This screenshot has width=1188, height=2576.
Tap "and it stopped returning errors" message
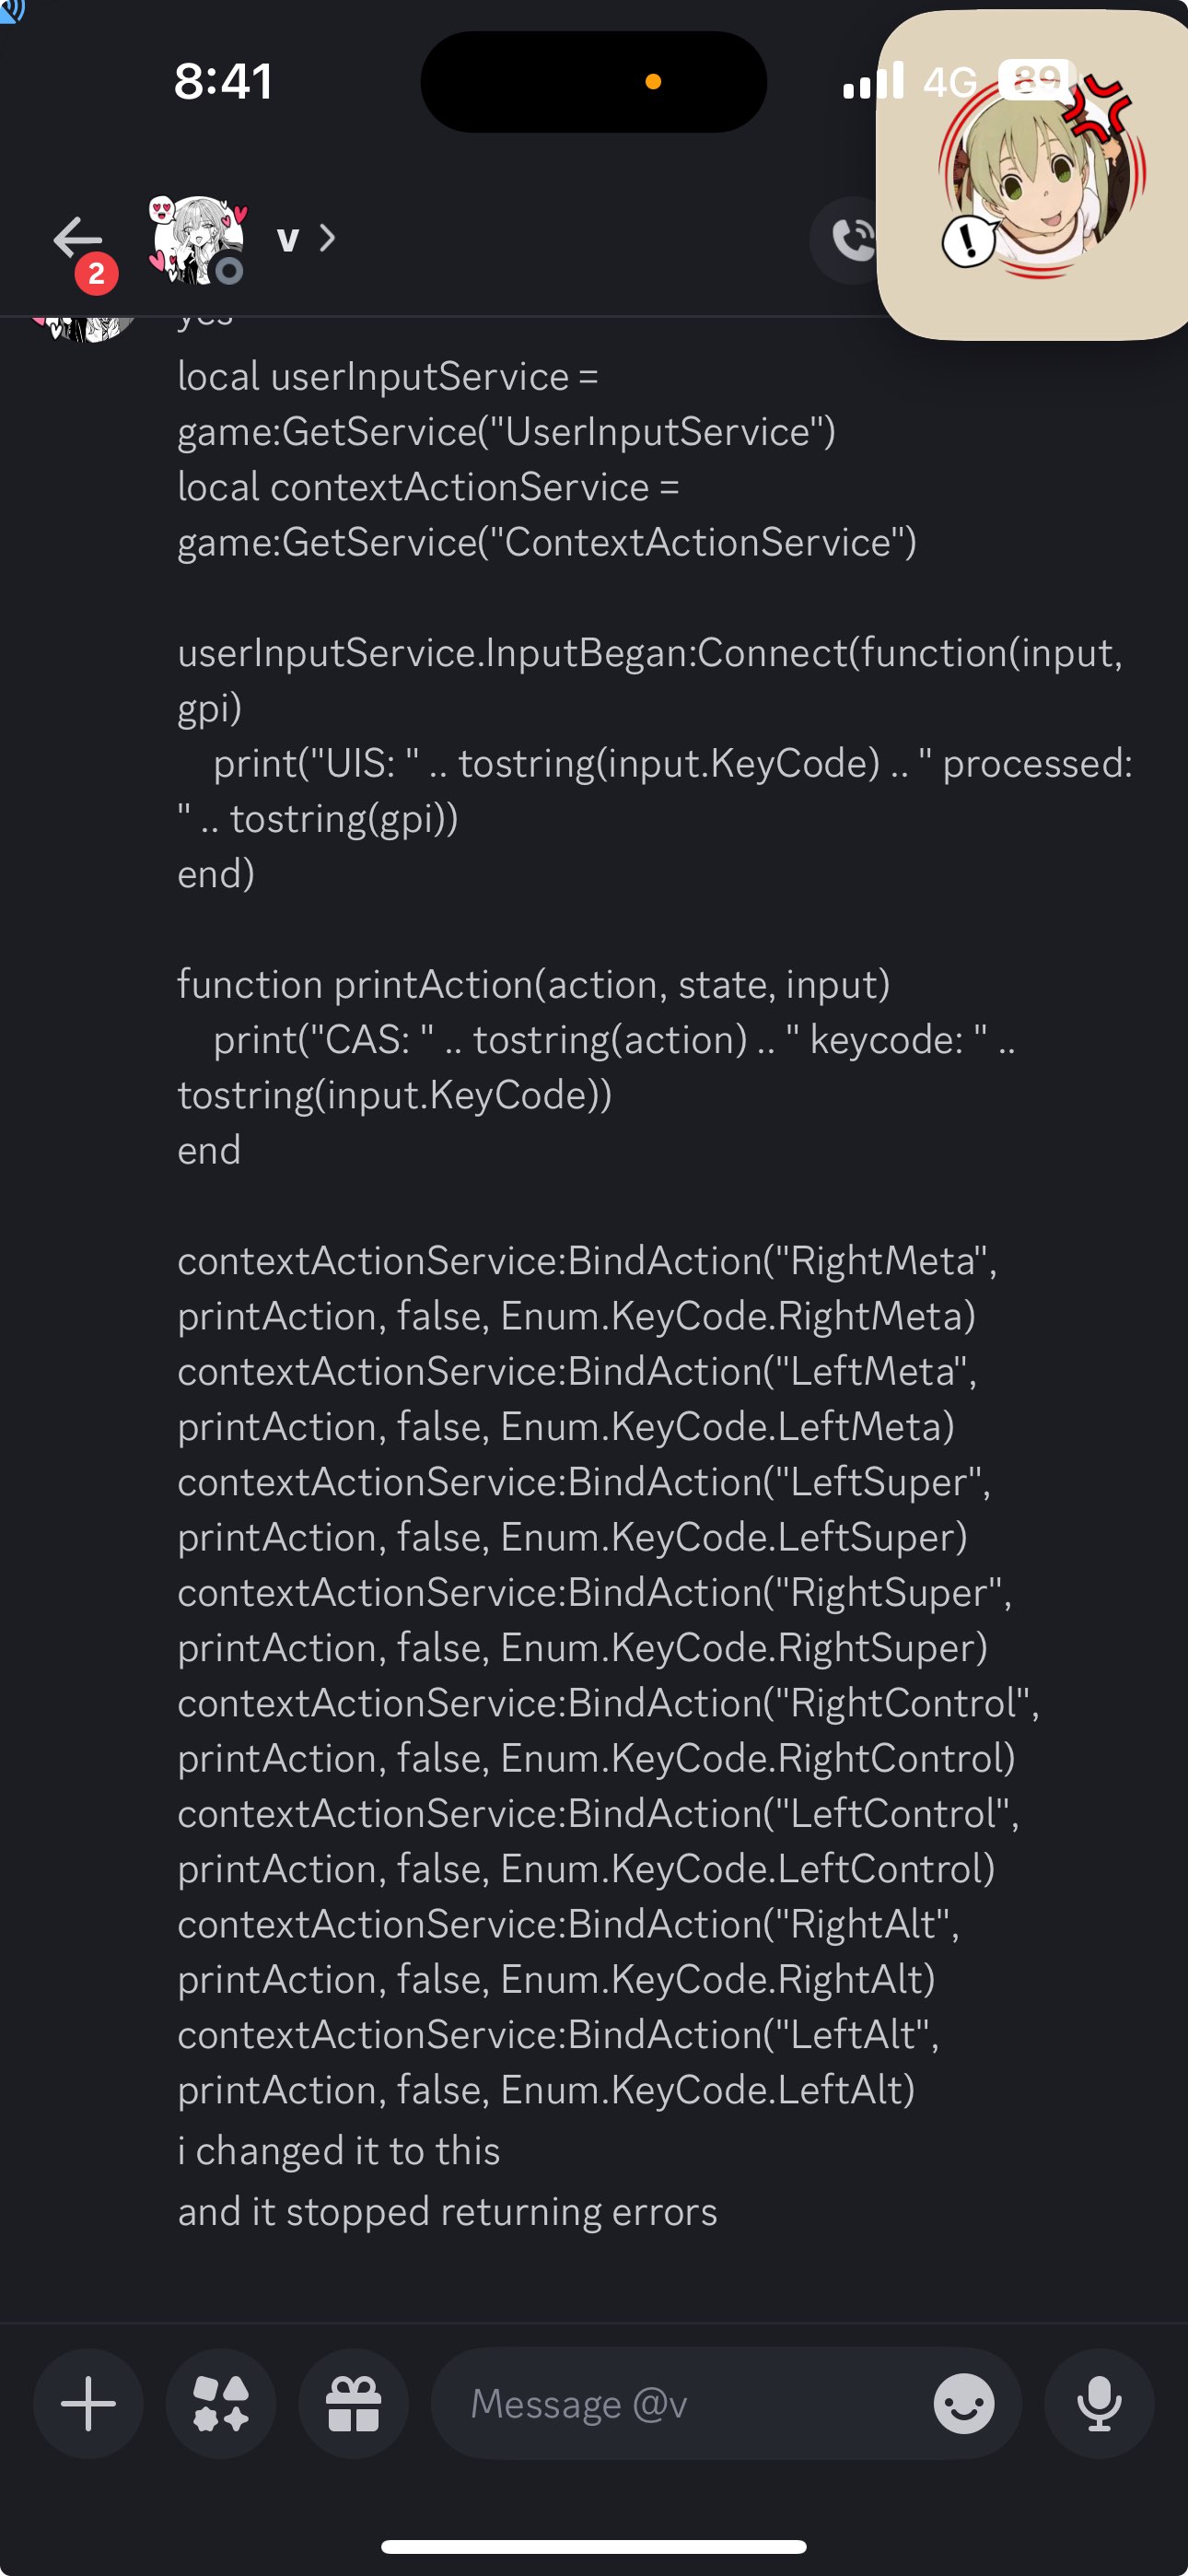(x=447, y=2211)
